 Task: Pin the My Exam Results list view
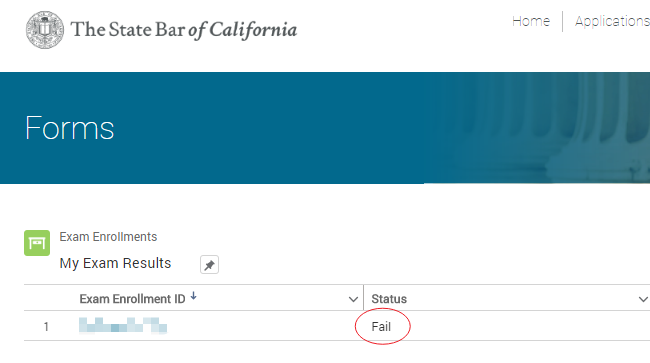(x=209, y=264)
